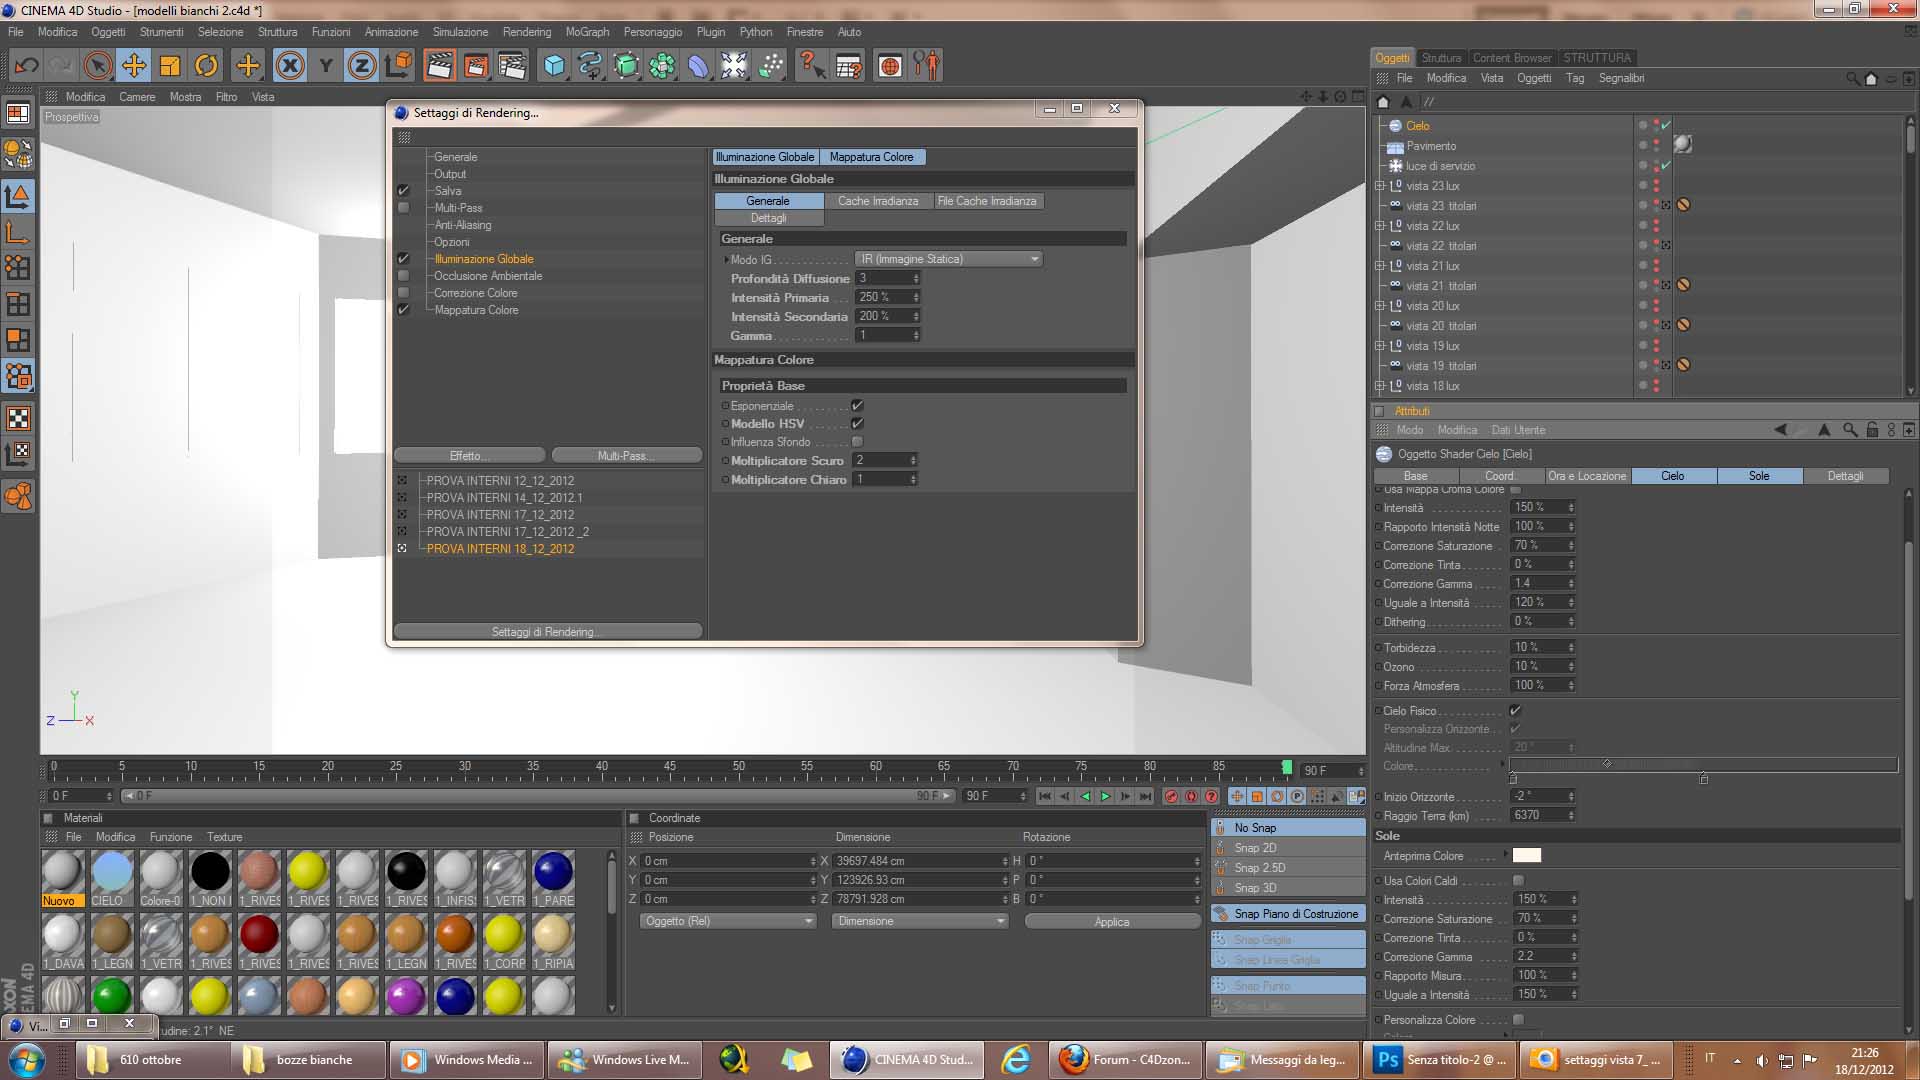Open Firefox Forum C4Dzone taskbar item

tap(1125, 1059)
